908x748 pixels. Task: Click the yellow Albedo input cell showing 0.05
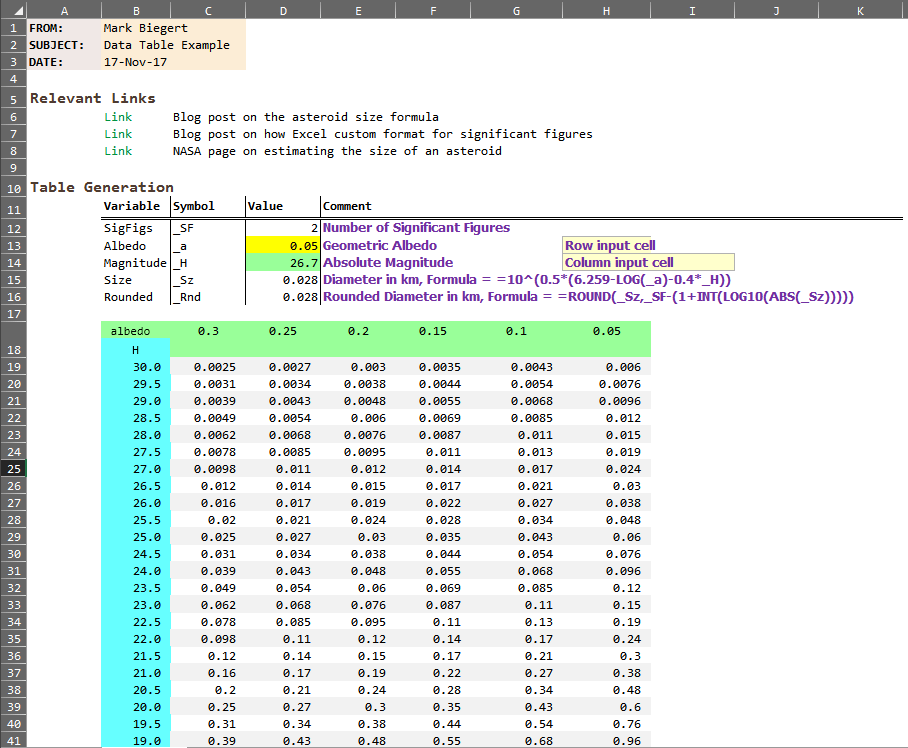(283, 245)
